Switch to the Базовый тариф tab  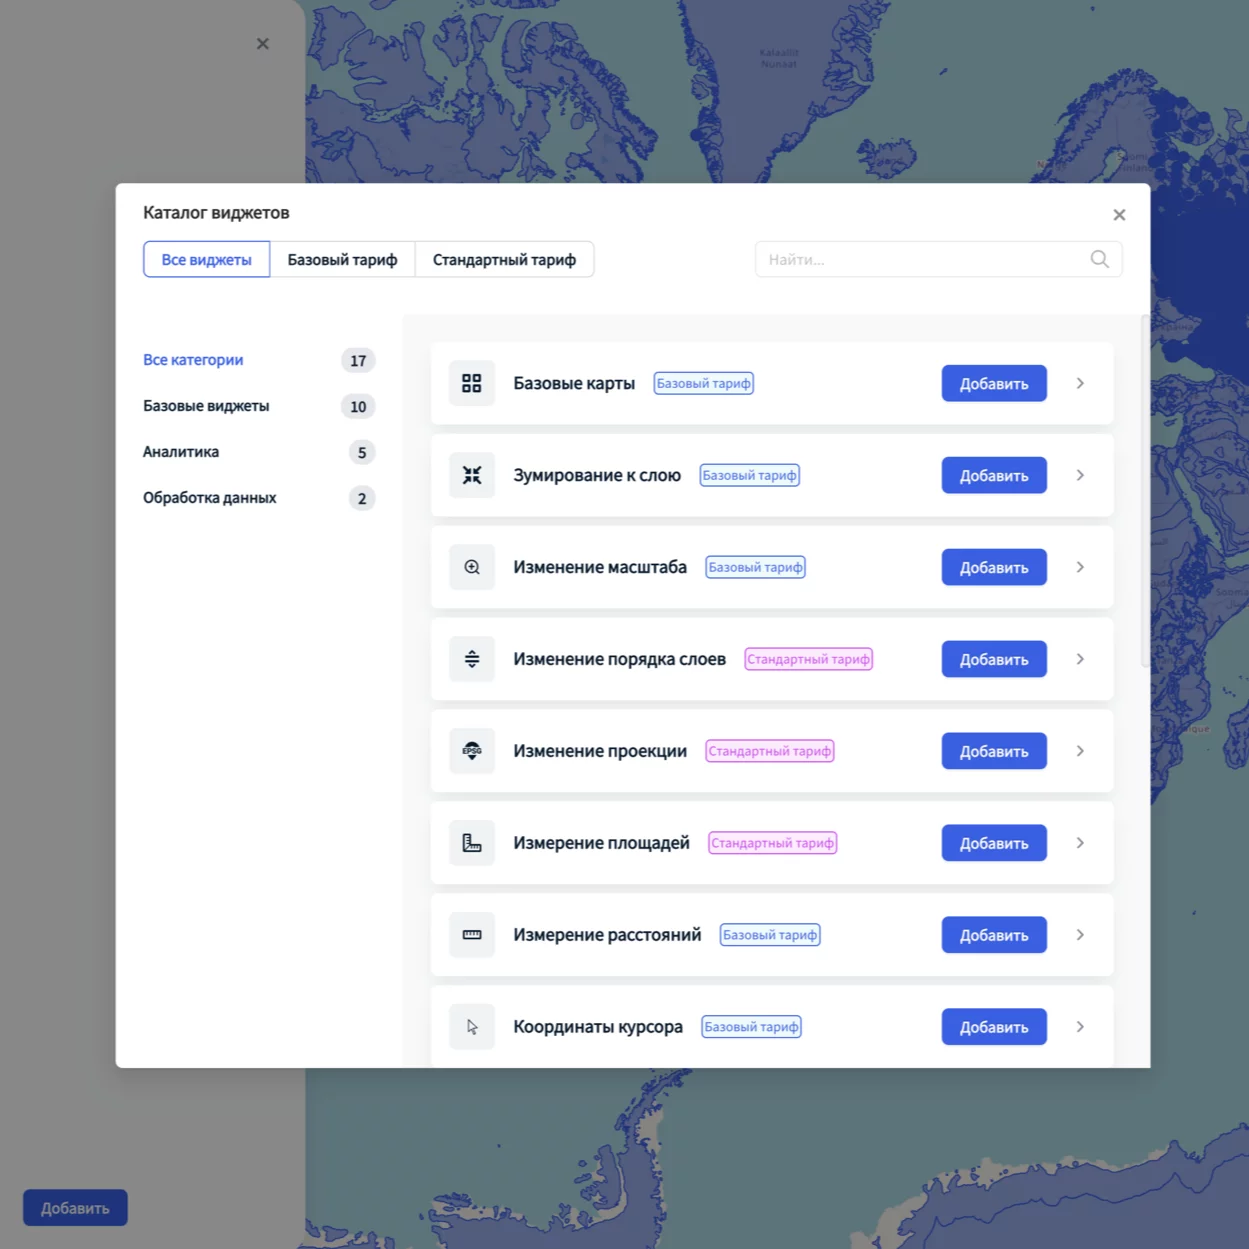(x=342, y=259)
